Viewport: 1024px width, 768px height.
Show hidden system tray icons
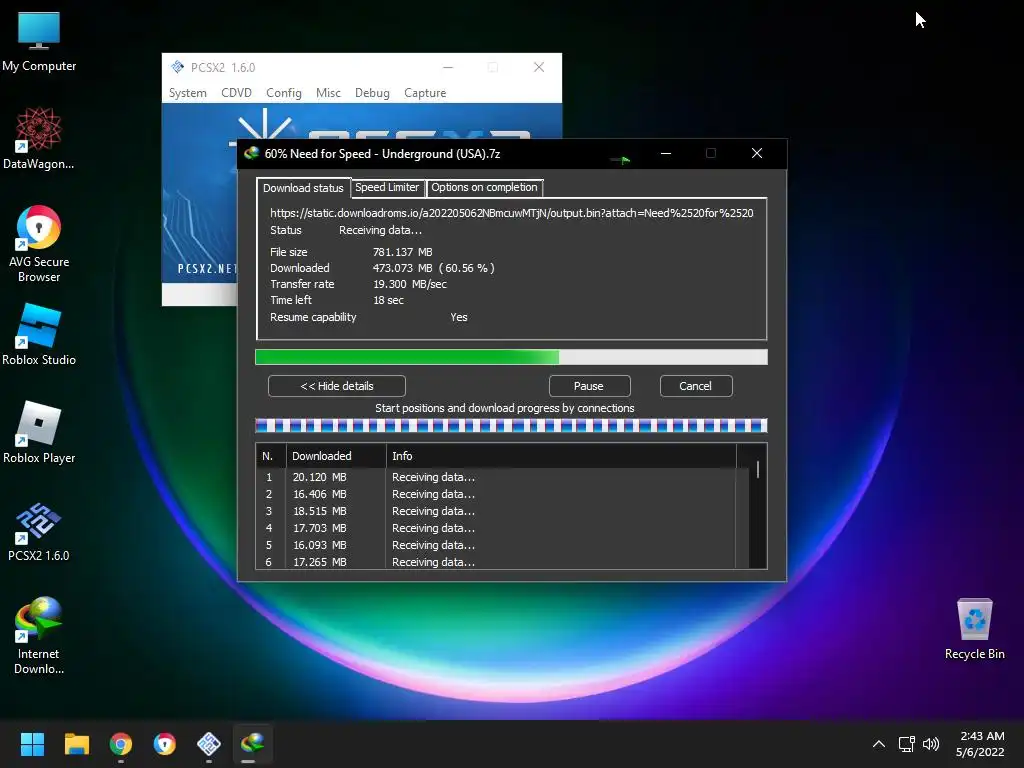coord(879,744)
